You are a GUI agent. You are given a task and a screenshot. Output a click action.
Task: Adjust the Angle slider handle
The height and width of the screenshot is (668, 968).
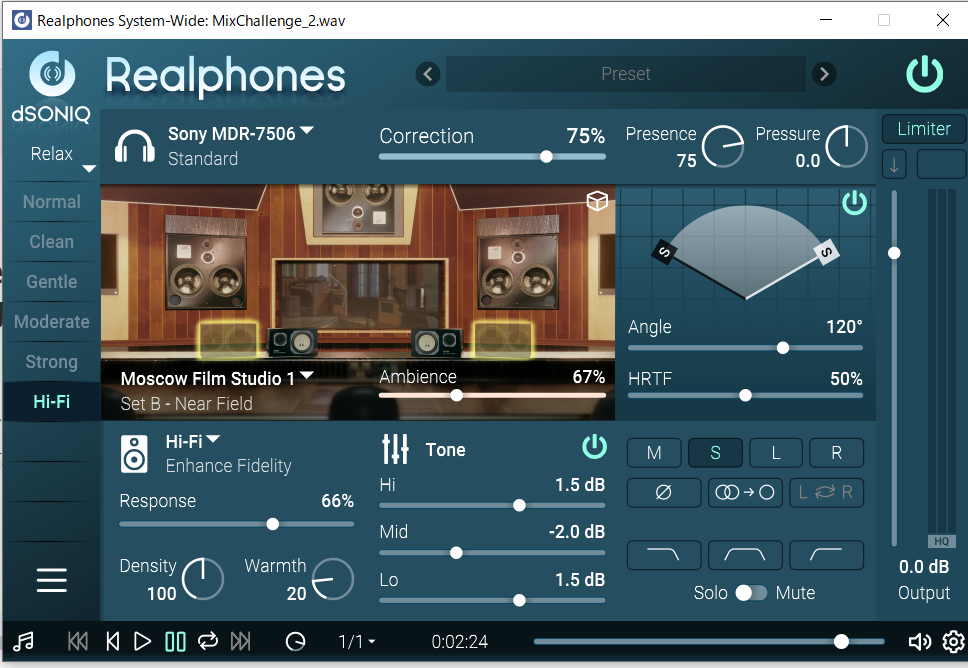pos(783,348)
